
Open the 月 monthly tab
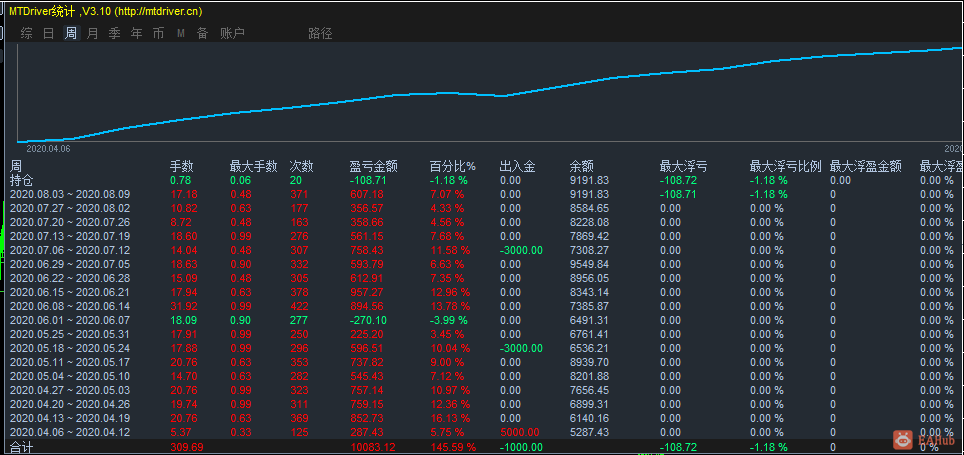(92, 33)
